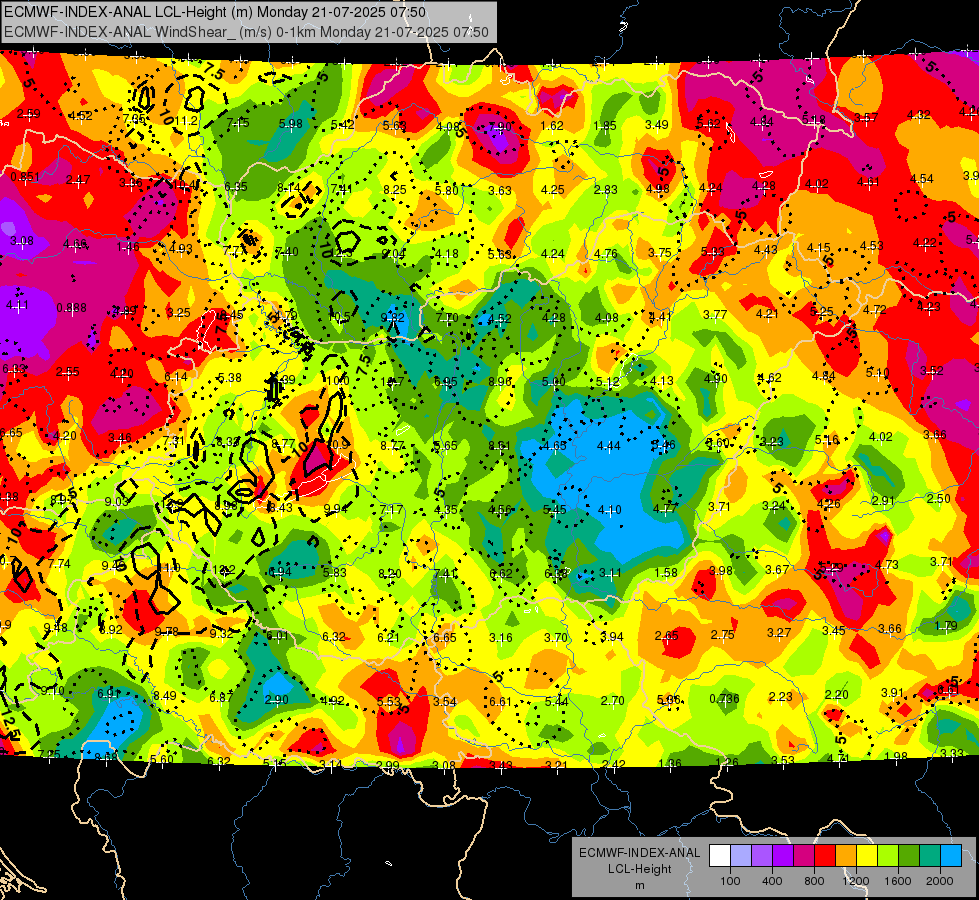Select the light green swatch above 1600

click(888, 856)
